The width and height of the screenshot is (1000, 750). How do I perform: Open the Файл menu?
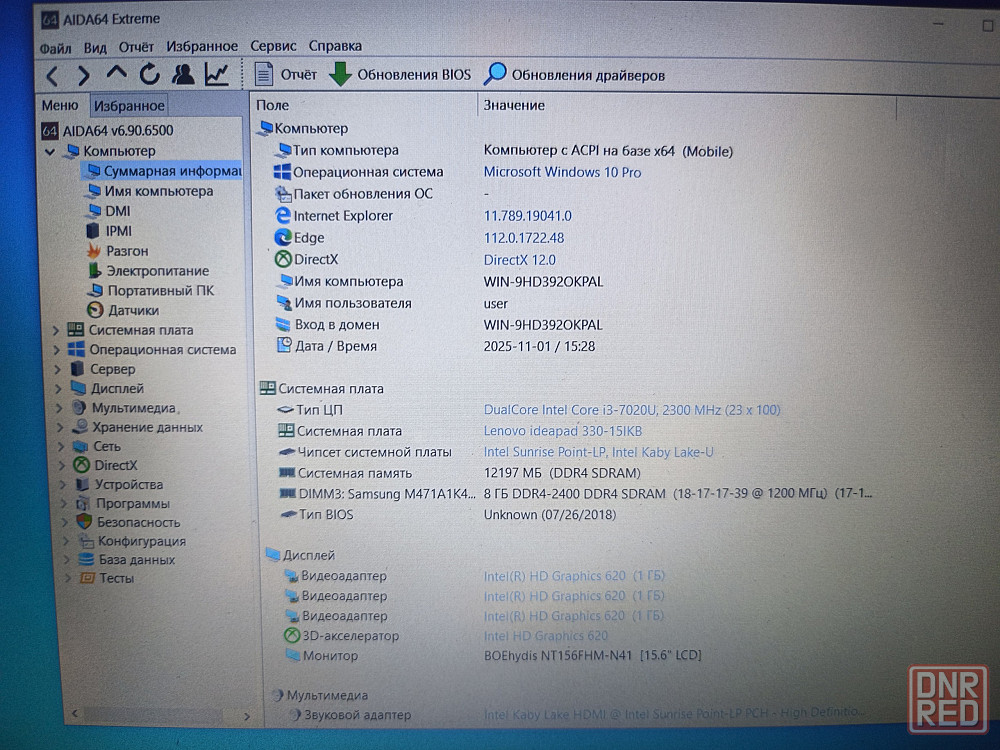click(x=55, y=47)
